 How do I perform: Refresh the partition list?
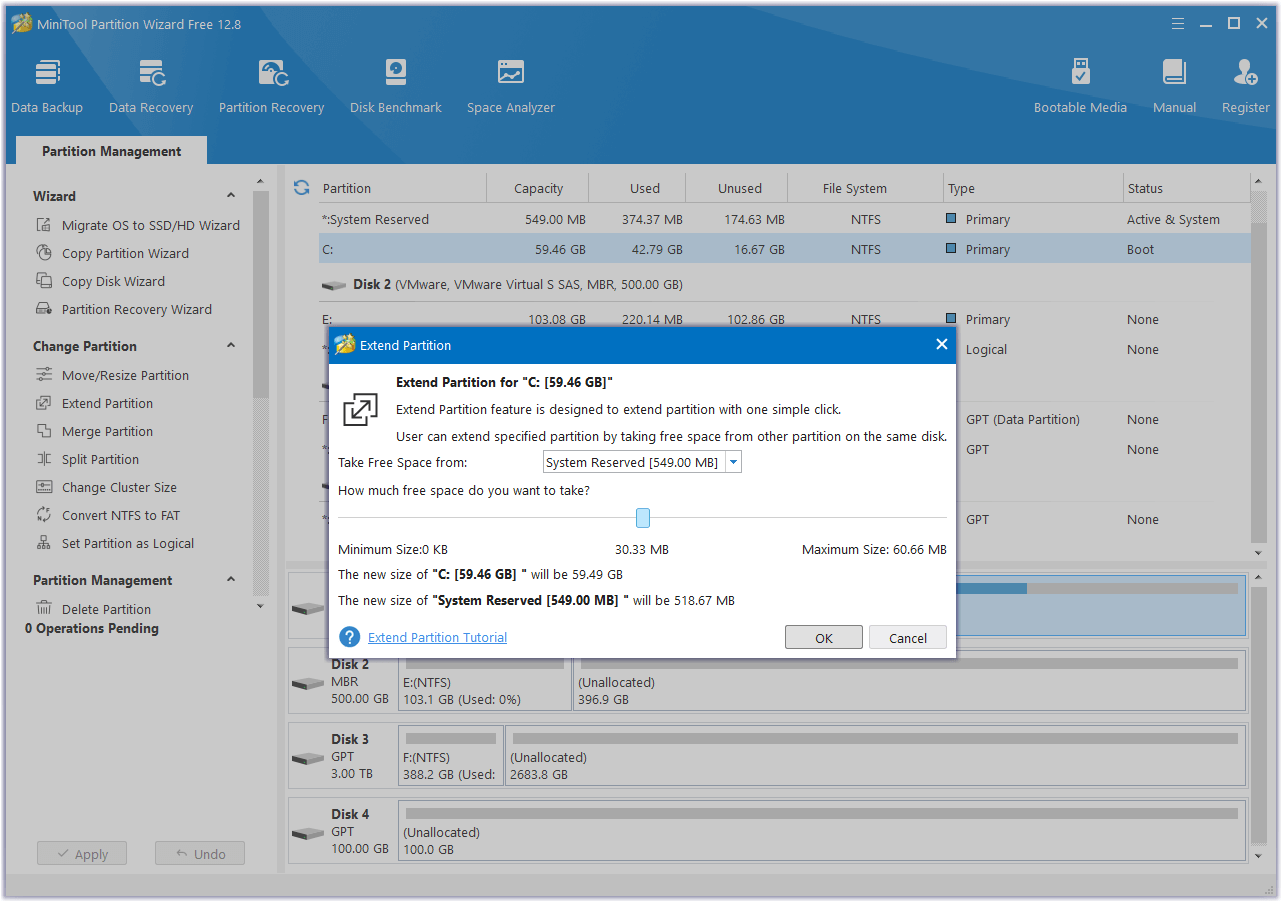(x=301, y=187)
